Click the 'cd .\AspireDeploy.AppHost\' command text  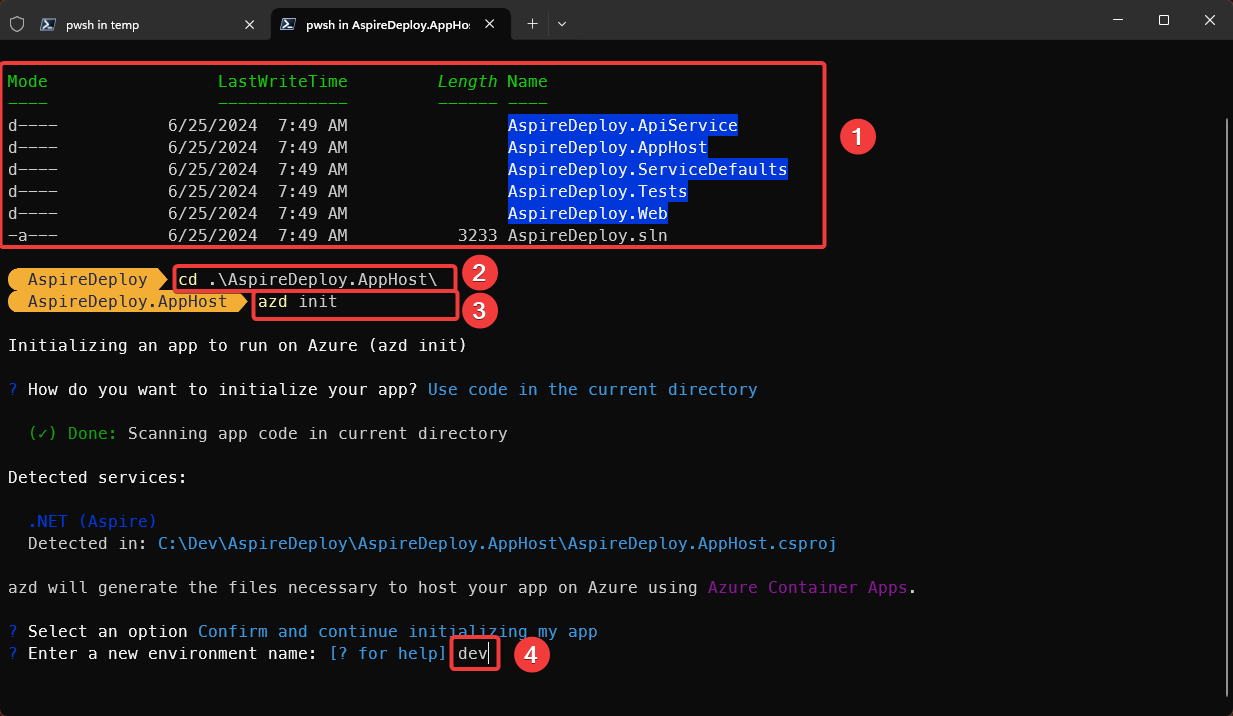(308, 279)
